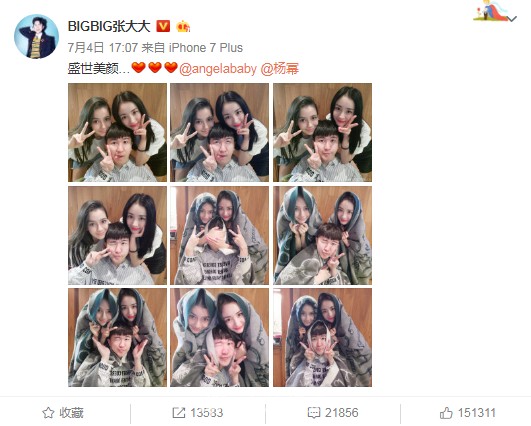531x426 pixels.
Task: Open the center photo in the grid
Action: (x=219, y=235)
